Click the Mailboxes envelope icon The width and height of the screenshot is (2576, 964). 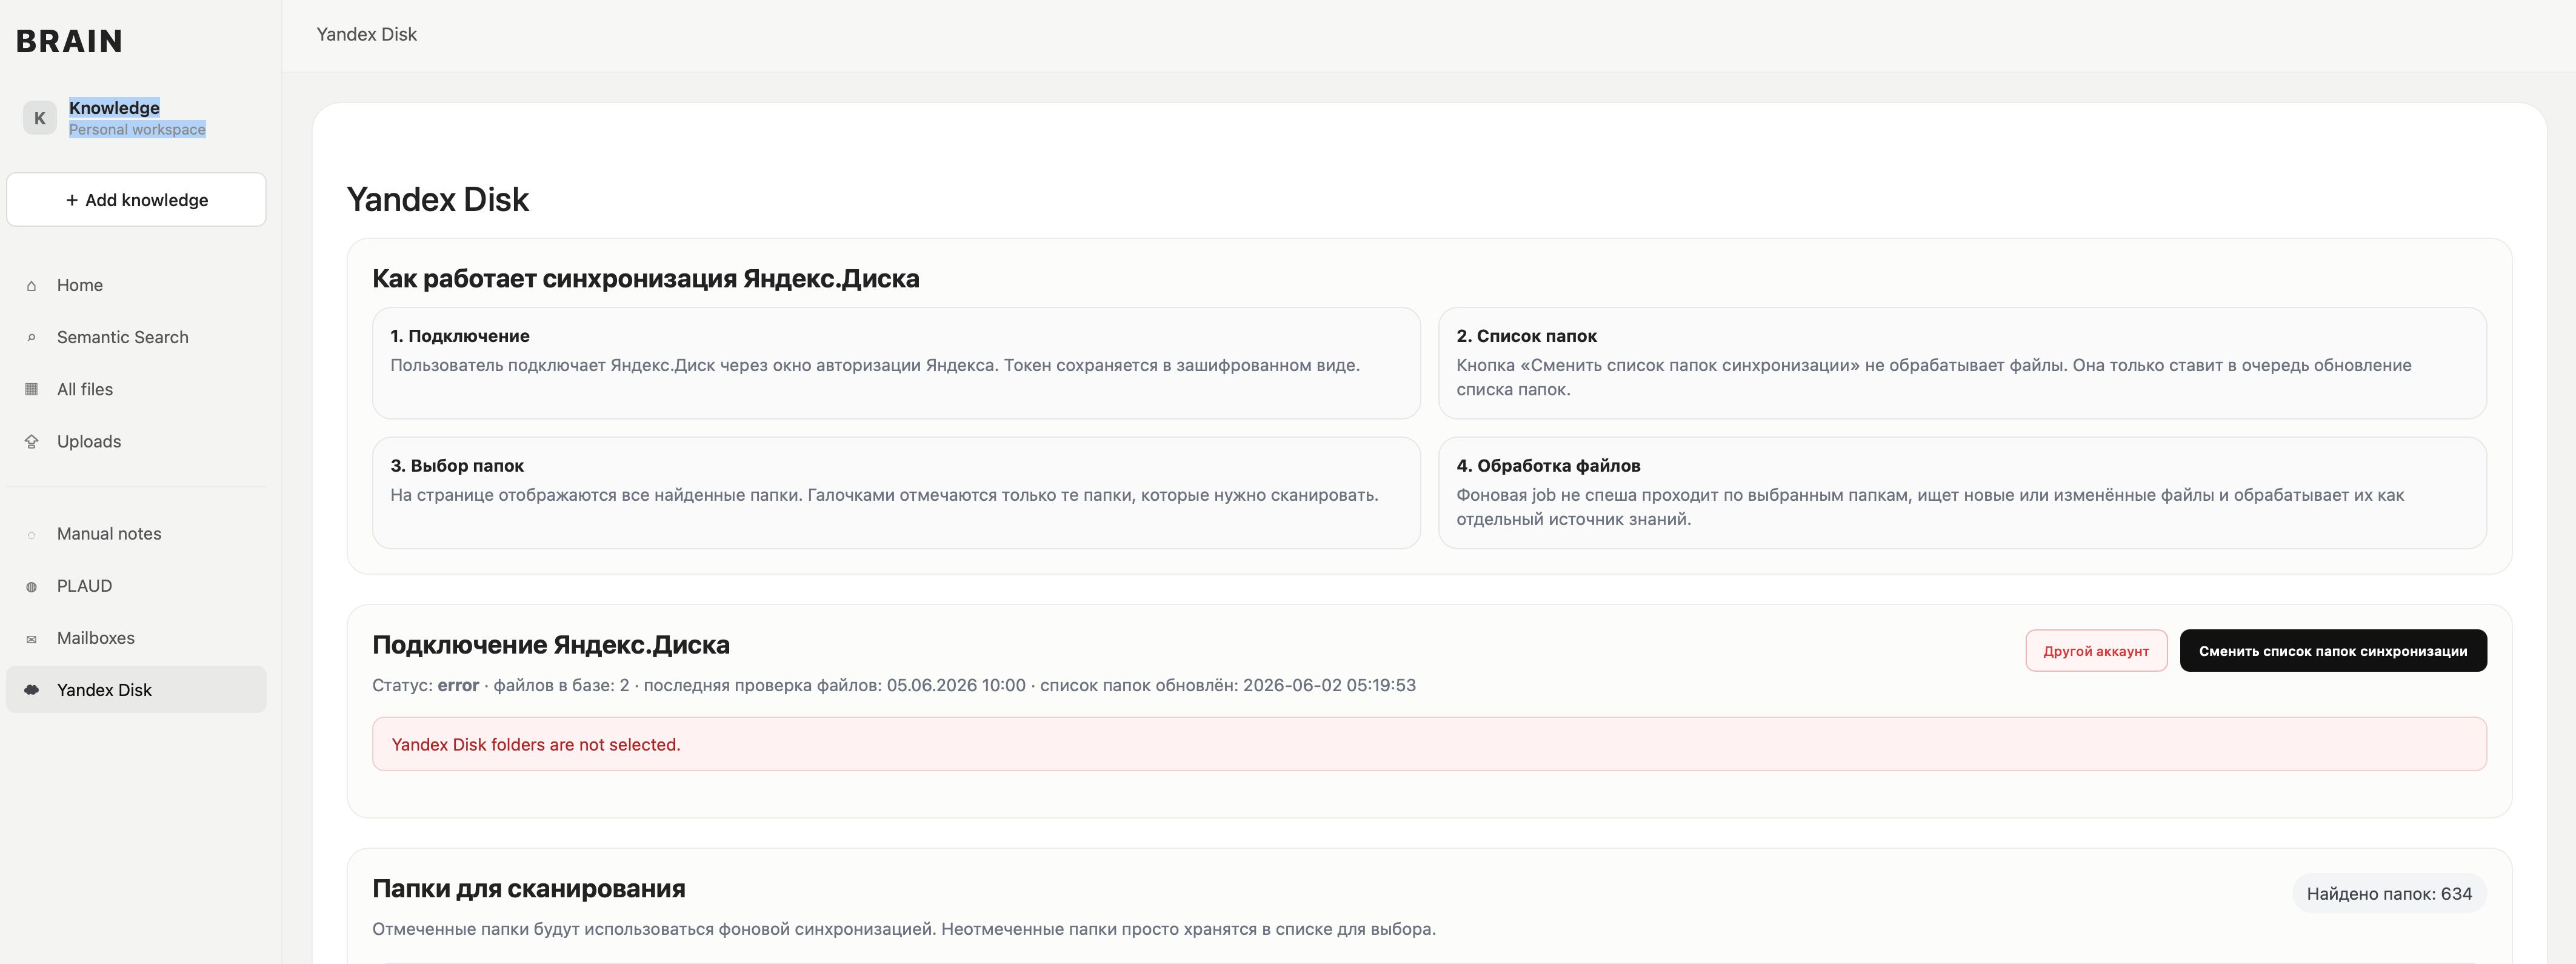pyautogui.click(x=31, y=639)
